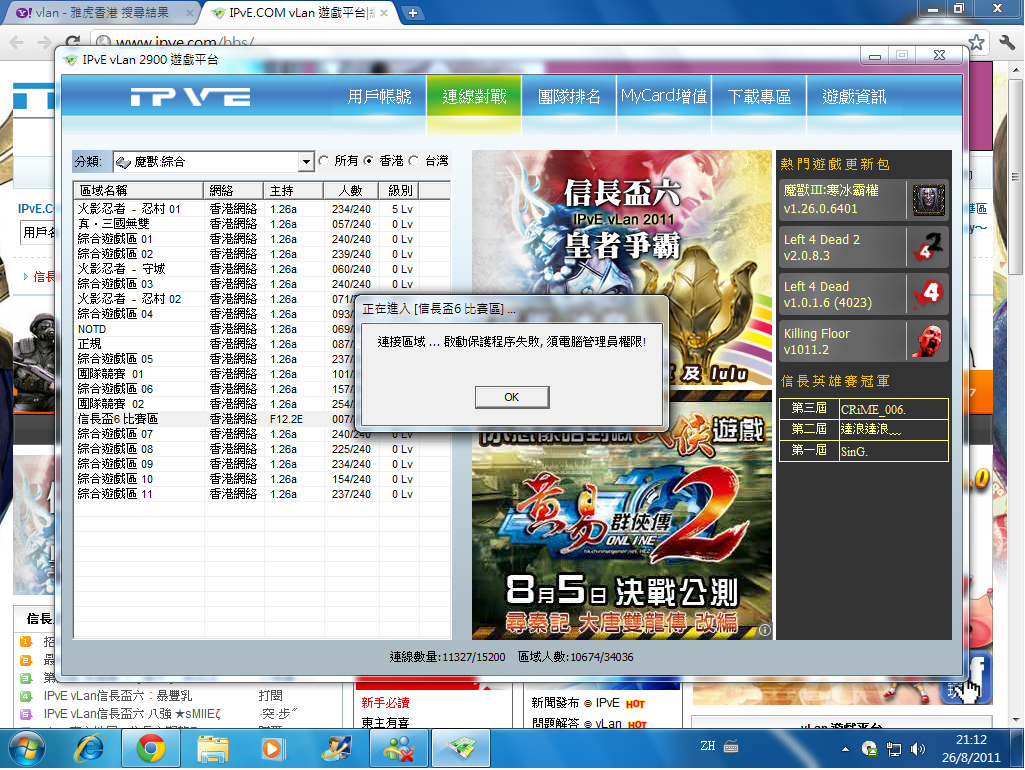Select the 台灣 radio button
The image size is (1025, 770).
[x=414, y=160]
